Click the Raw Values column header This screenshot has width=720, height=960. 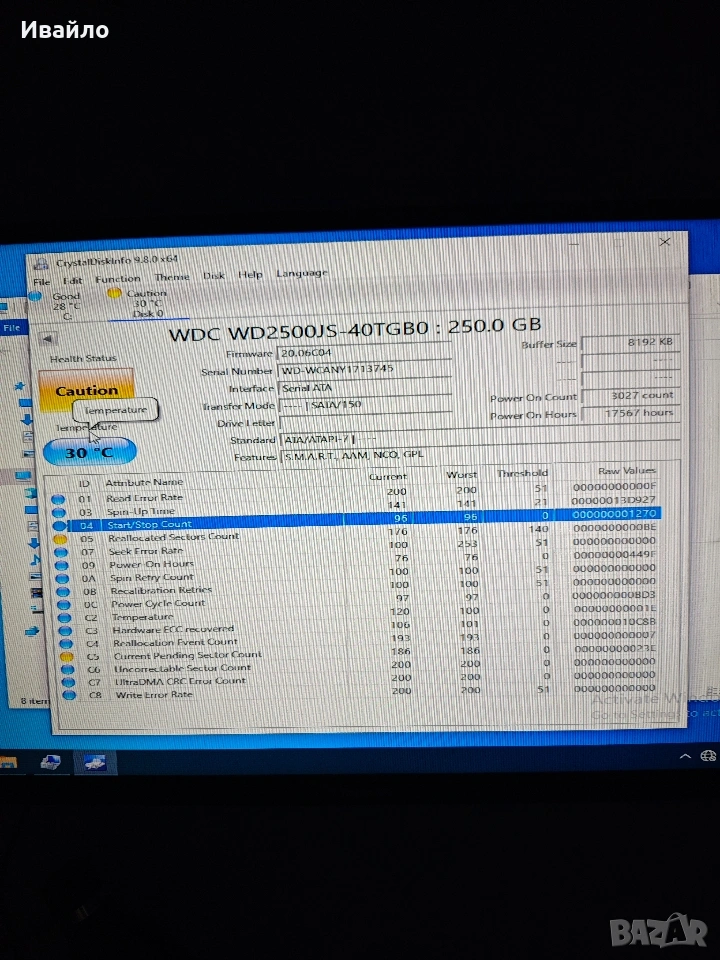(x=626, y=470)
